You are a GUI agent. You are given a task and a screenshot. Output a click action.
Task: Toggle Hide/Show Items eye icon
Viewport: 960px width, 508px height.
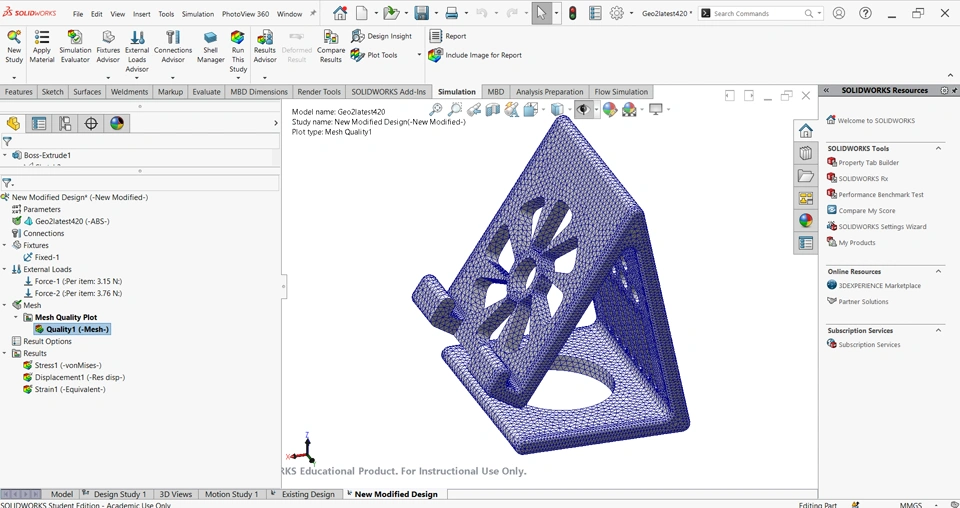tap(583, 110)
